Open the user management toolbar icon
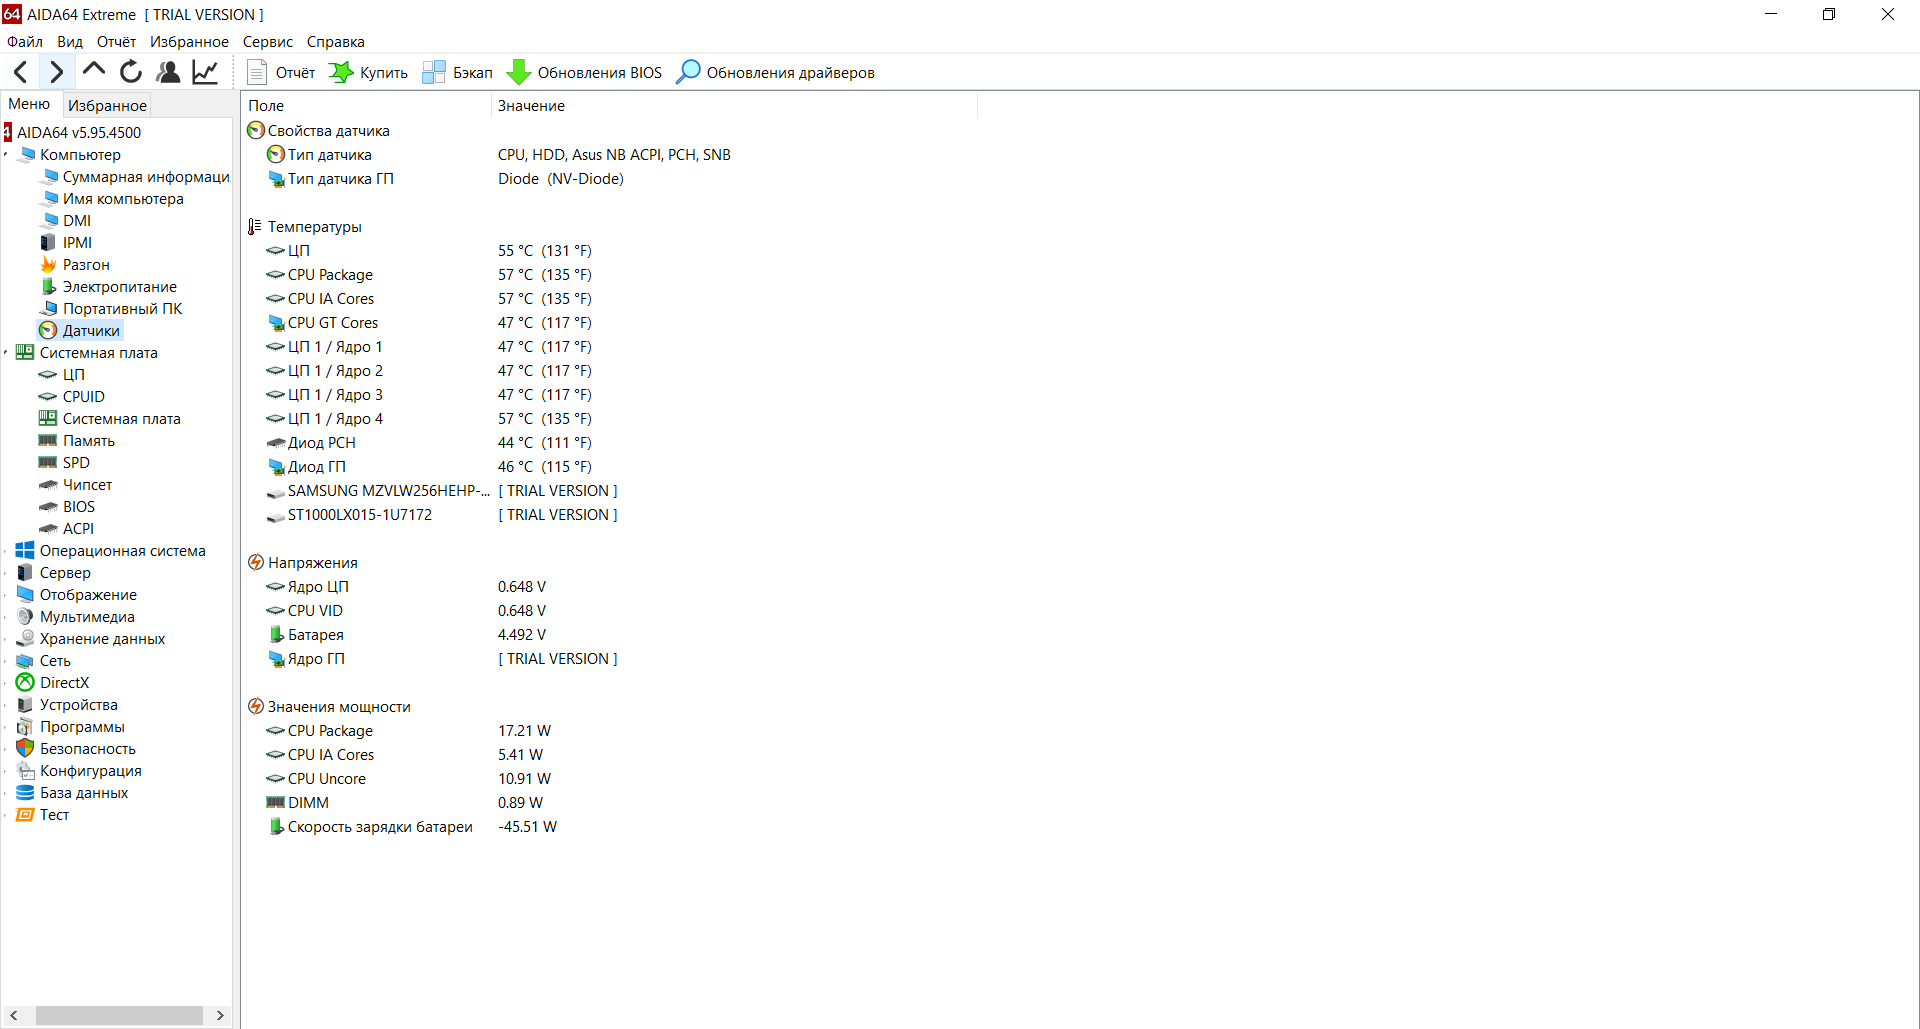Image resolution: width=1920 pixels, height=1029 pixels. (168, 72)
